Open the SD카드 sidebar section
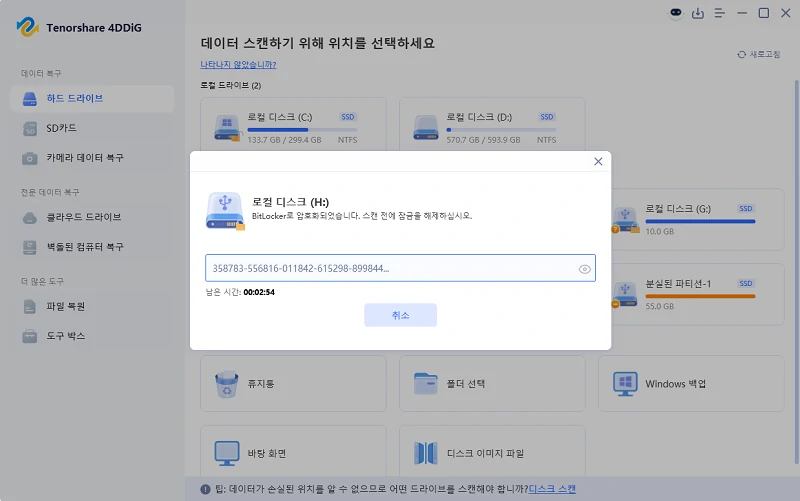800x501 pixels. [92, 128]
